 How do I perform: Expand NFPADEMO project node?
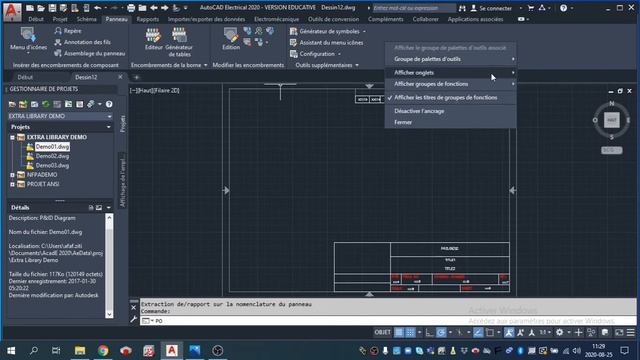pos(12,175)
